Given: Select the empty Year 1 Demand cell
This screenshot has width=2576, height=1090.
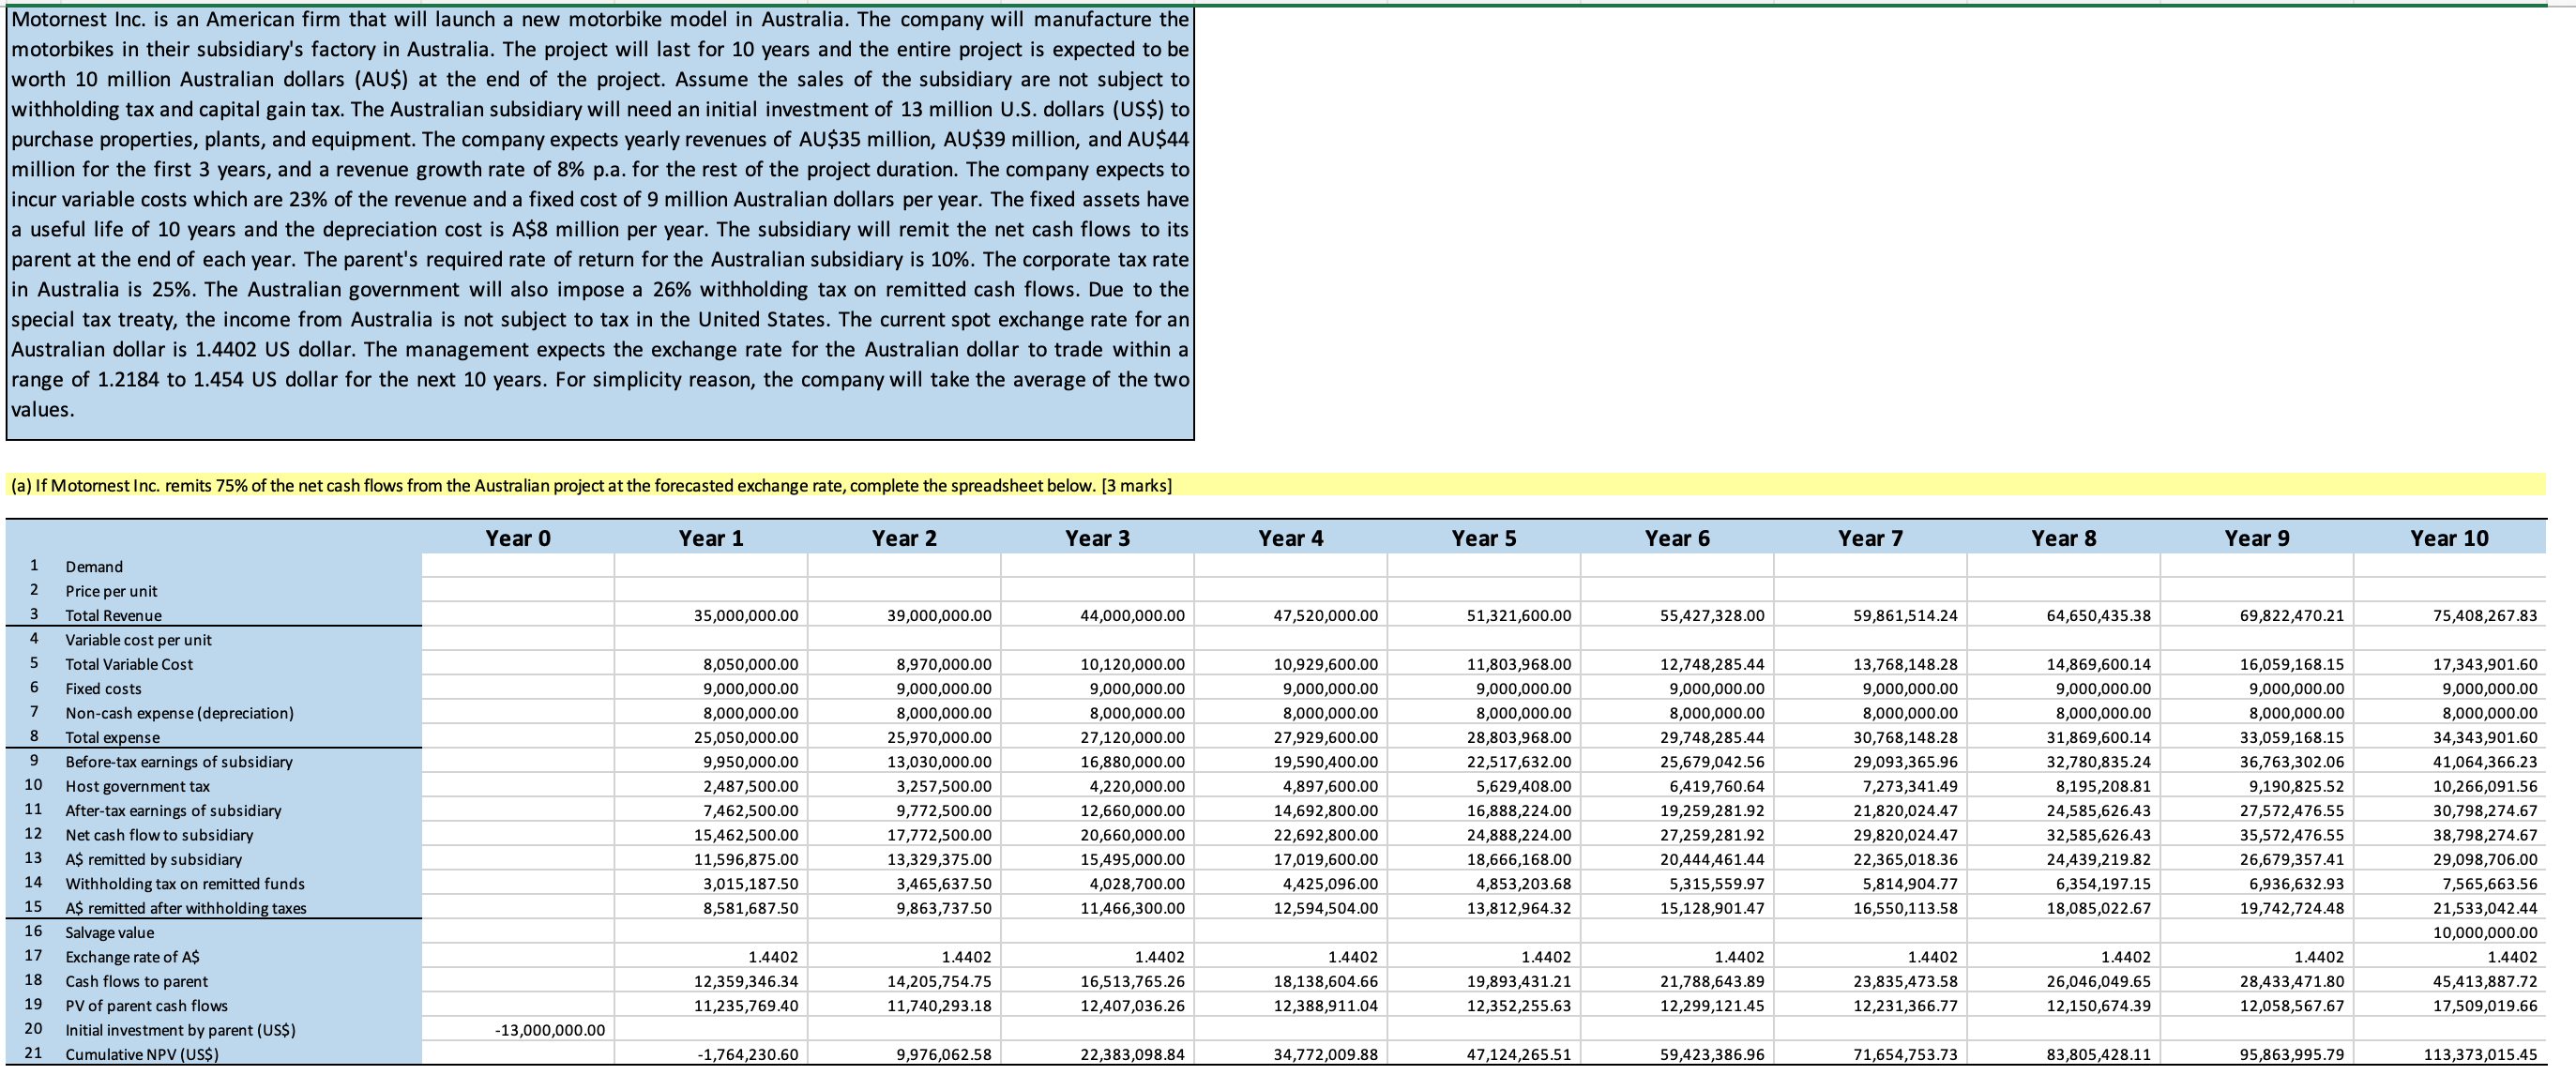Looking at the screenshot, I should pos(710,566).
